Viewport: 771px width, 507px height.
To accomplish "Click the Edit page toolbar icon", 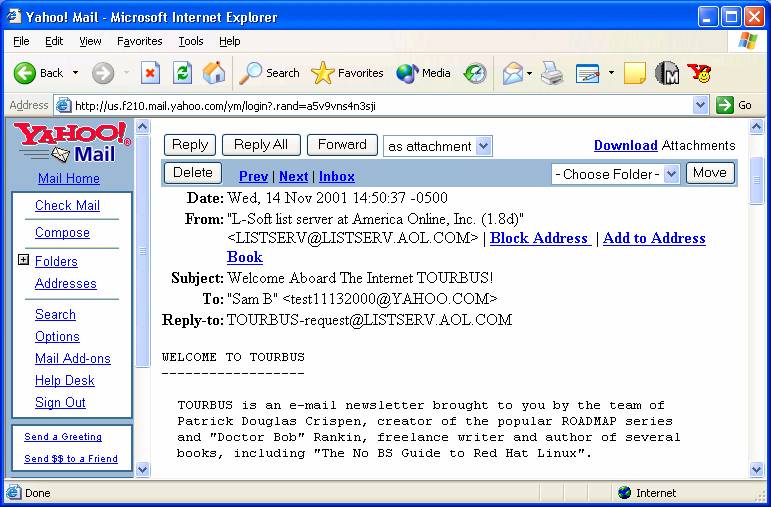I will pyautogui.click(x=588, y=74).
